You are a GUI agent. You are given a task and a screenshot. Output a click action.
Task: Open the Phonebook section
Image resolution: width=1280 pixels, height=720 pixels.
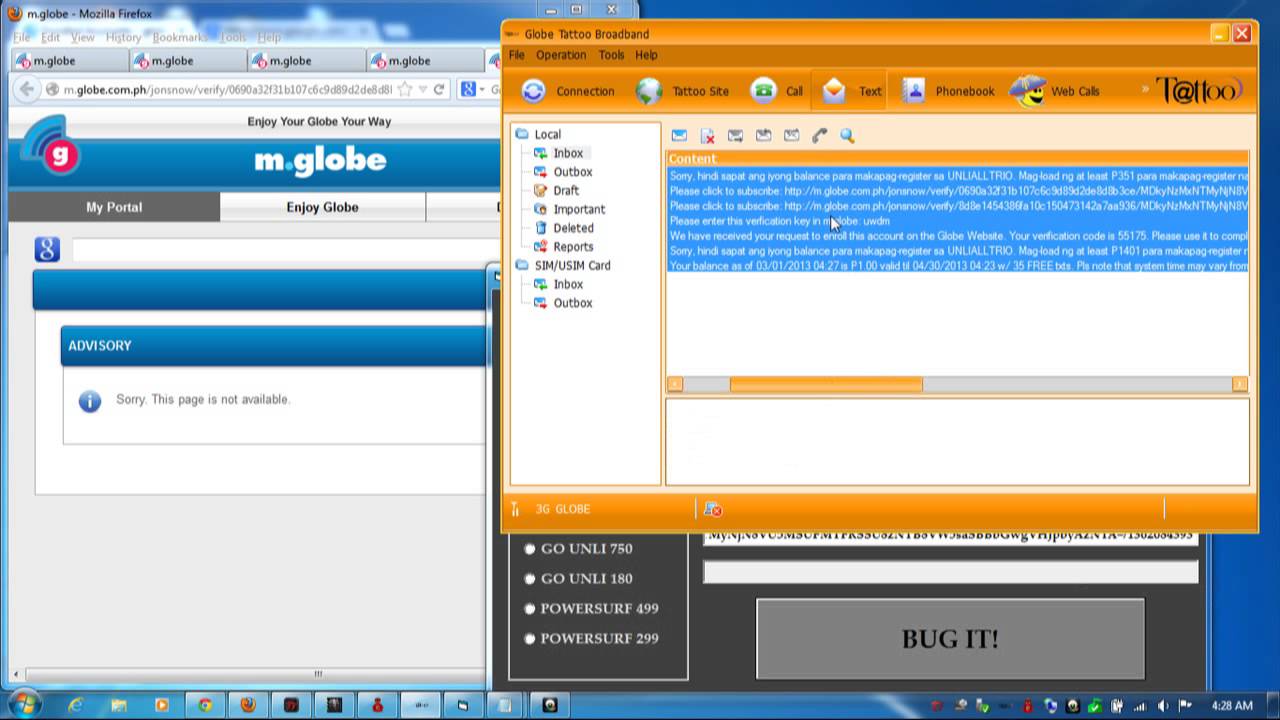point(947,91)
